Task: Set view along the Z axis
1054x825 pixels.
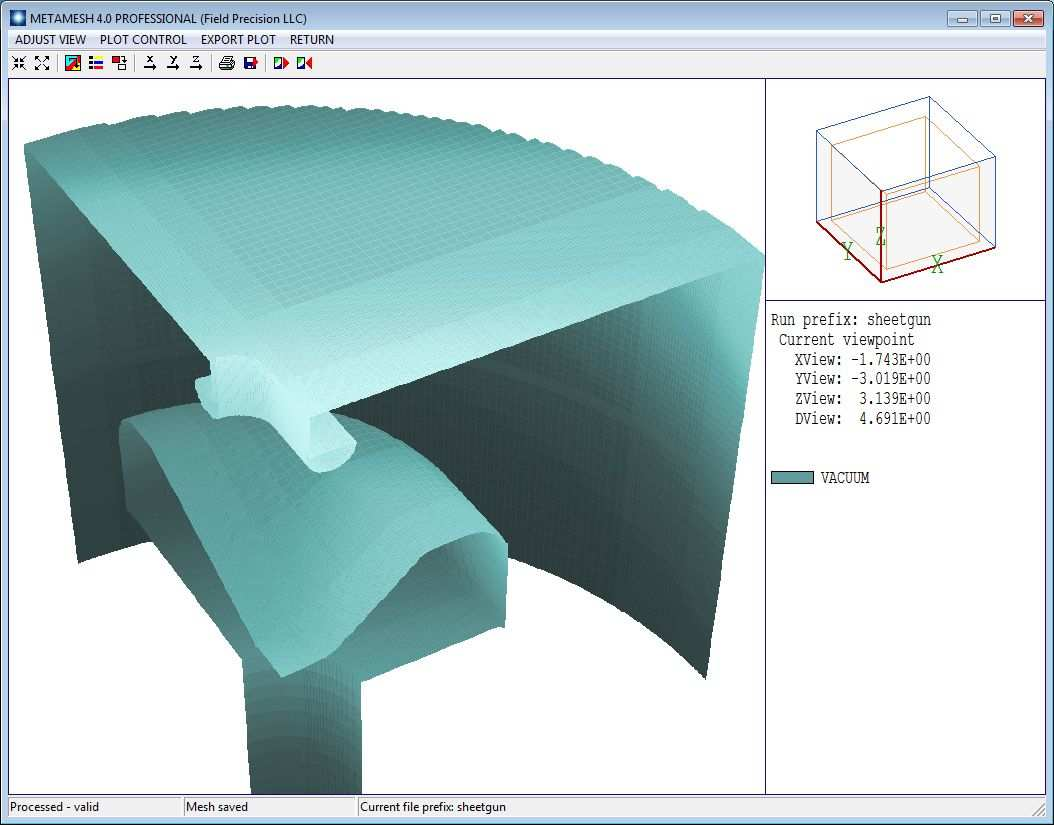Action: tap(196, 63)
